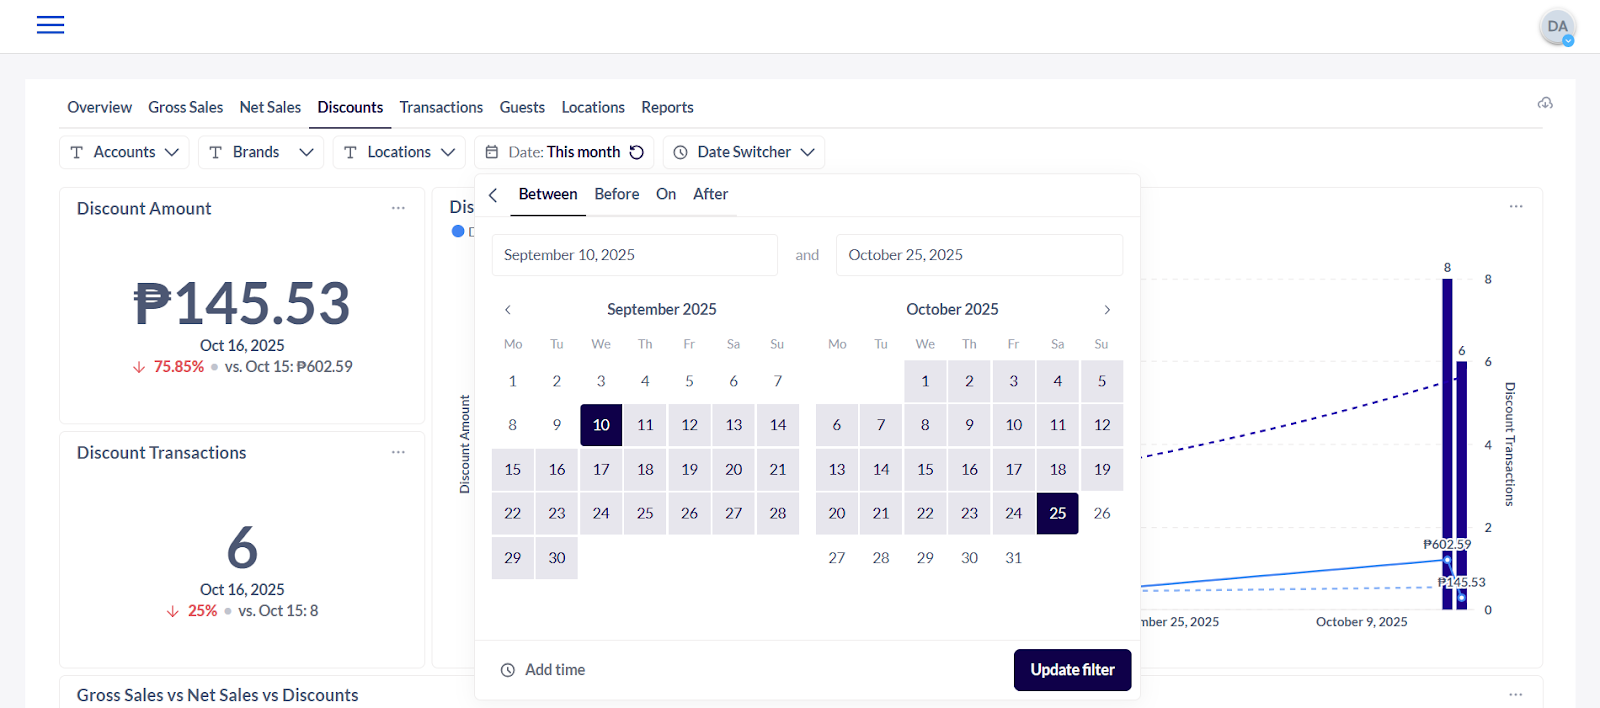Open the Locations dropdown filter
This screenshot has width=1600, height=708.
(x=399, y=152)
